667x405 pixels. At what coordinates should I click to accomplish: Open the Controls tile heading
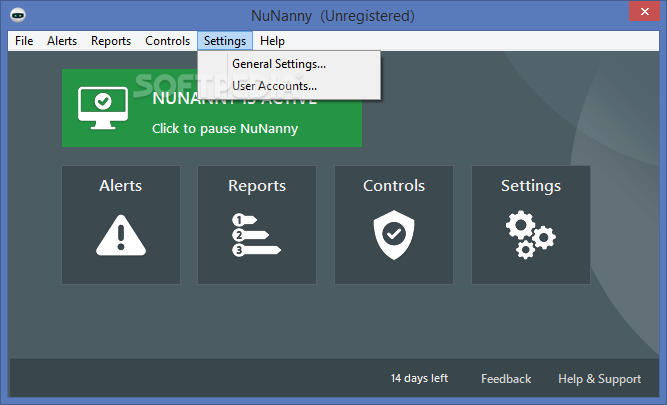(394, 185)
